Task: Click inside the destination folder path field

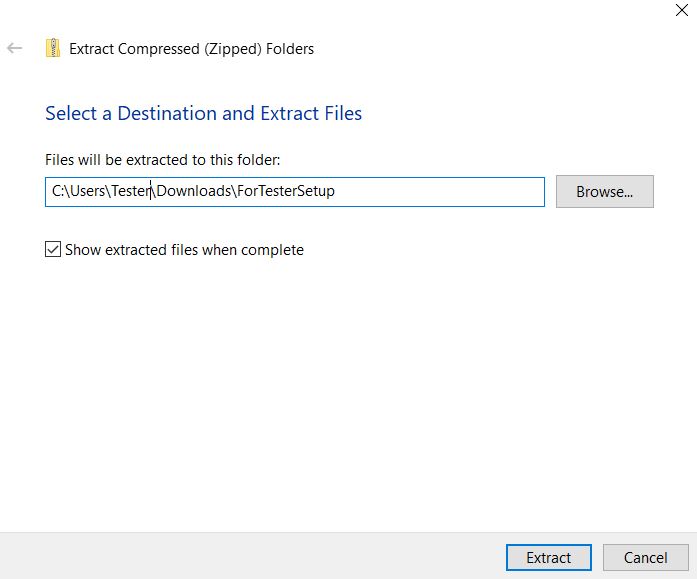Action: pyautogui.click(x=294, y=192)
